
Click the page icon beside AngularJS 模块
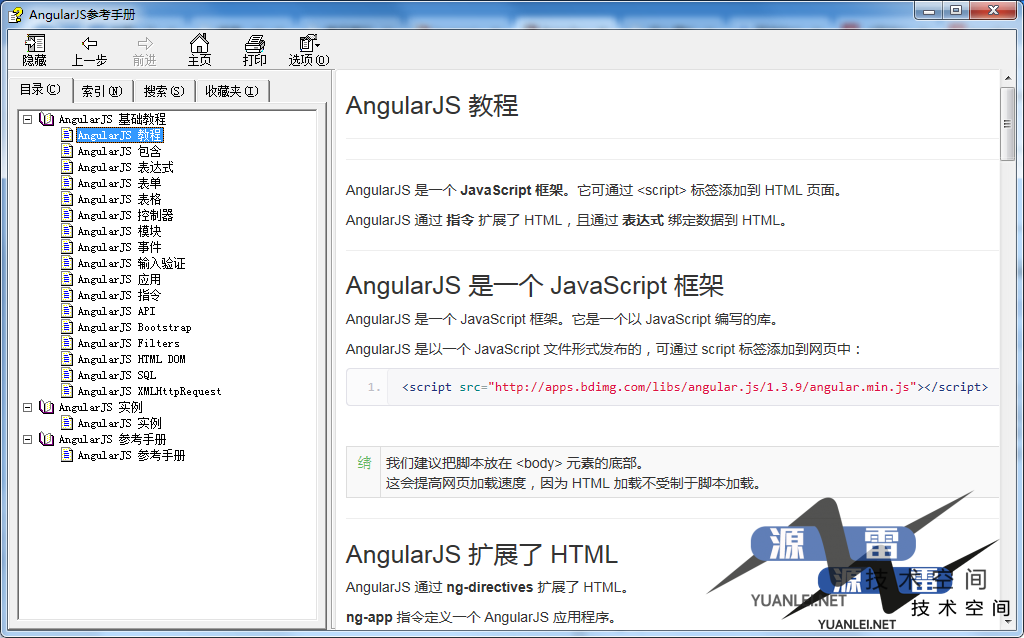(x=67, y=231)
